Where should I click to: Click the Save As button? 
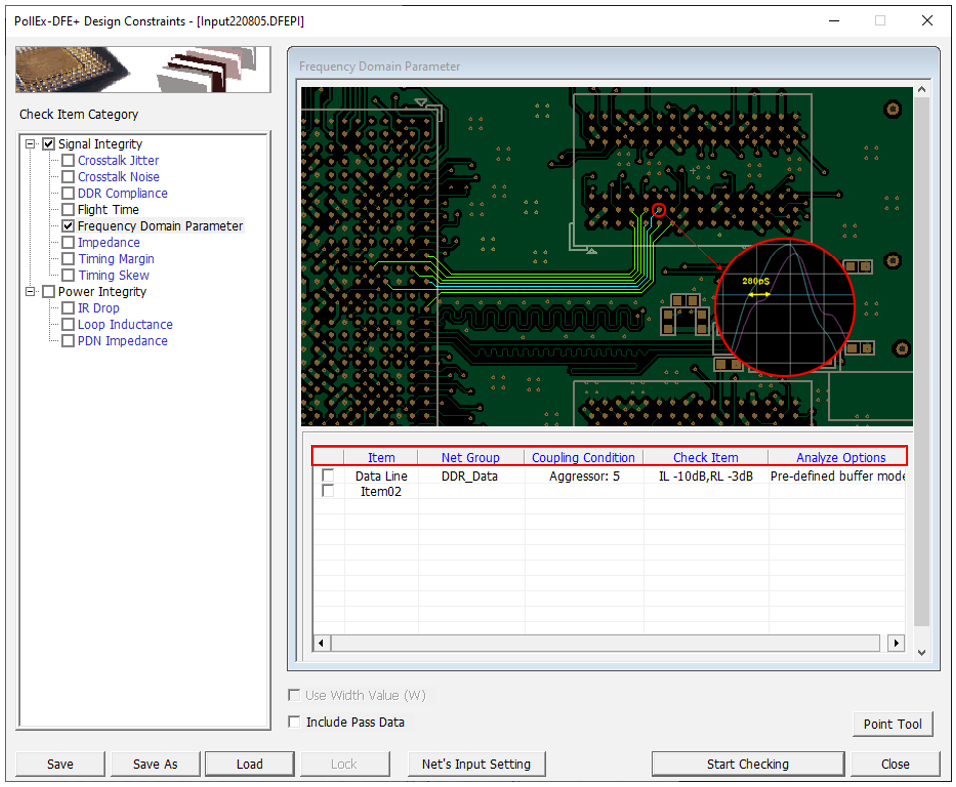pos(155,764)
